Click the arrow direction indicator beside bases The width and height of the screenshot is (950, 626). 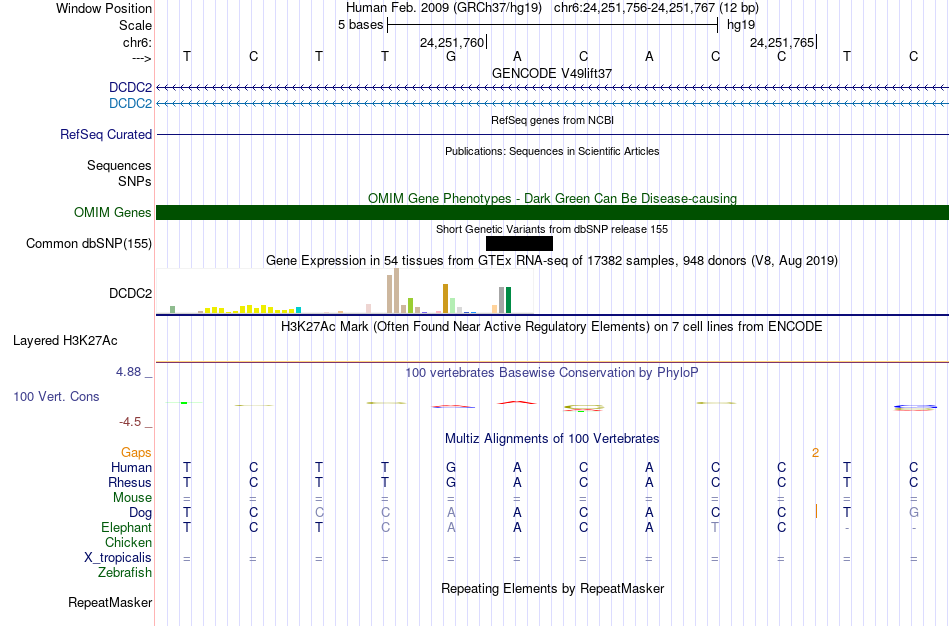141,58
